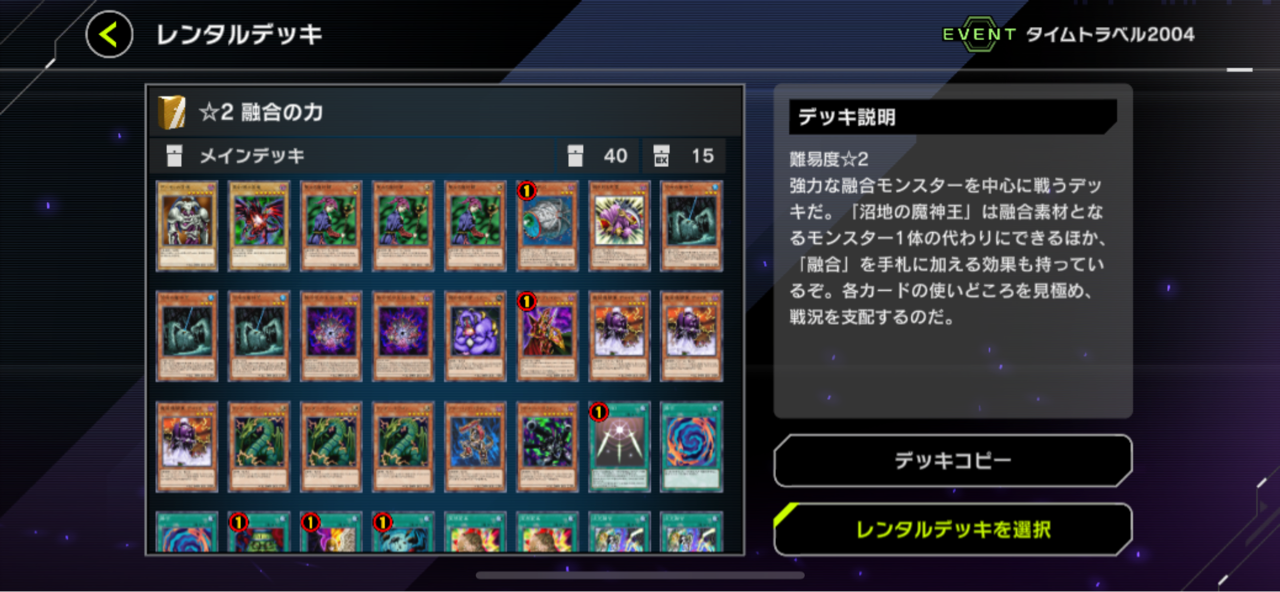This screenshot has width=1280, height=592.
Task: Click the limited-1 badge on the first-row card
Action: tap(527, 189)
